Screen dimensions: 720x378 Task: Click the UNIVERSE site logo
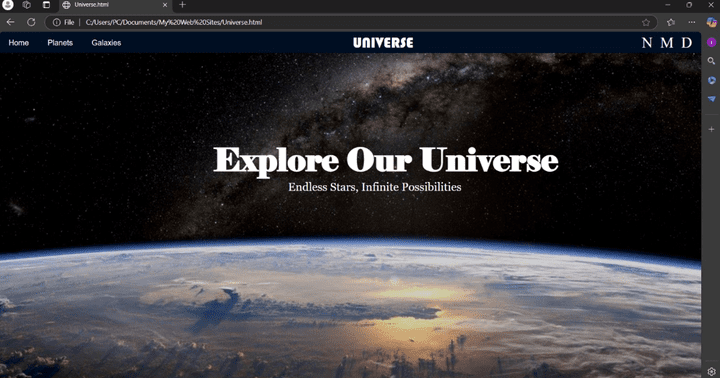click(x=383, y=43)
